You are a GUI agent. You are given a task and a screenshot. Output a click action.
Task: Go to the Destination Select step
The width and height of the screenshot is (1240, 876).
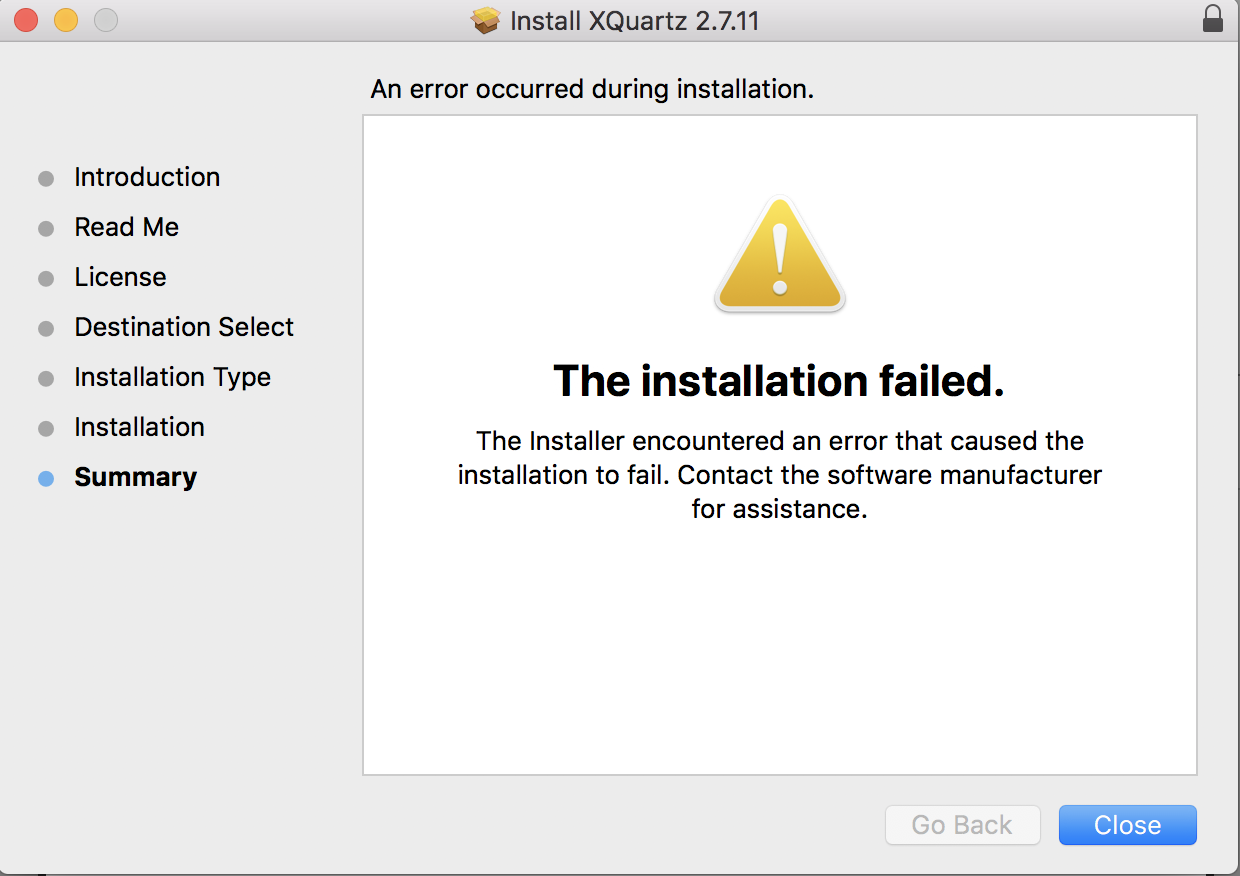tap(184, 327)
